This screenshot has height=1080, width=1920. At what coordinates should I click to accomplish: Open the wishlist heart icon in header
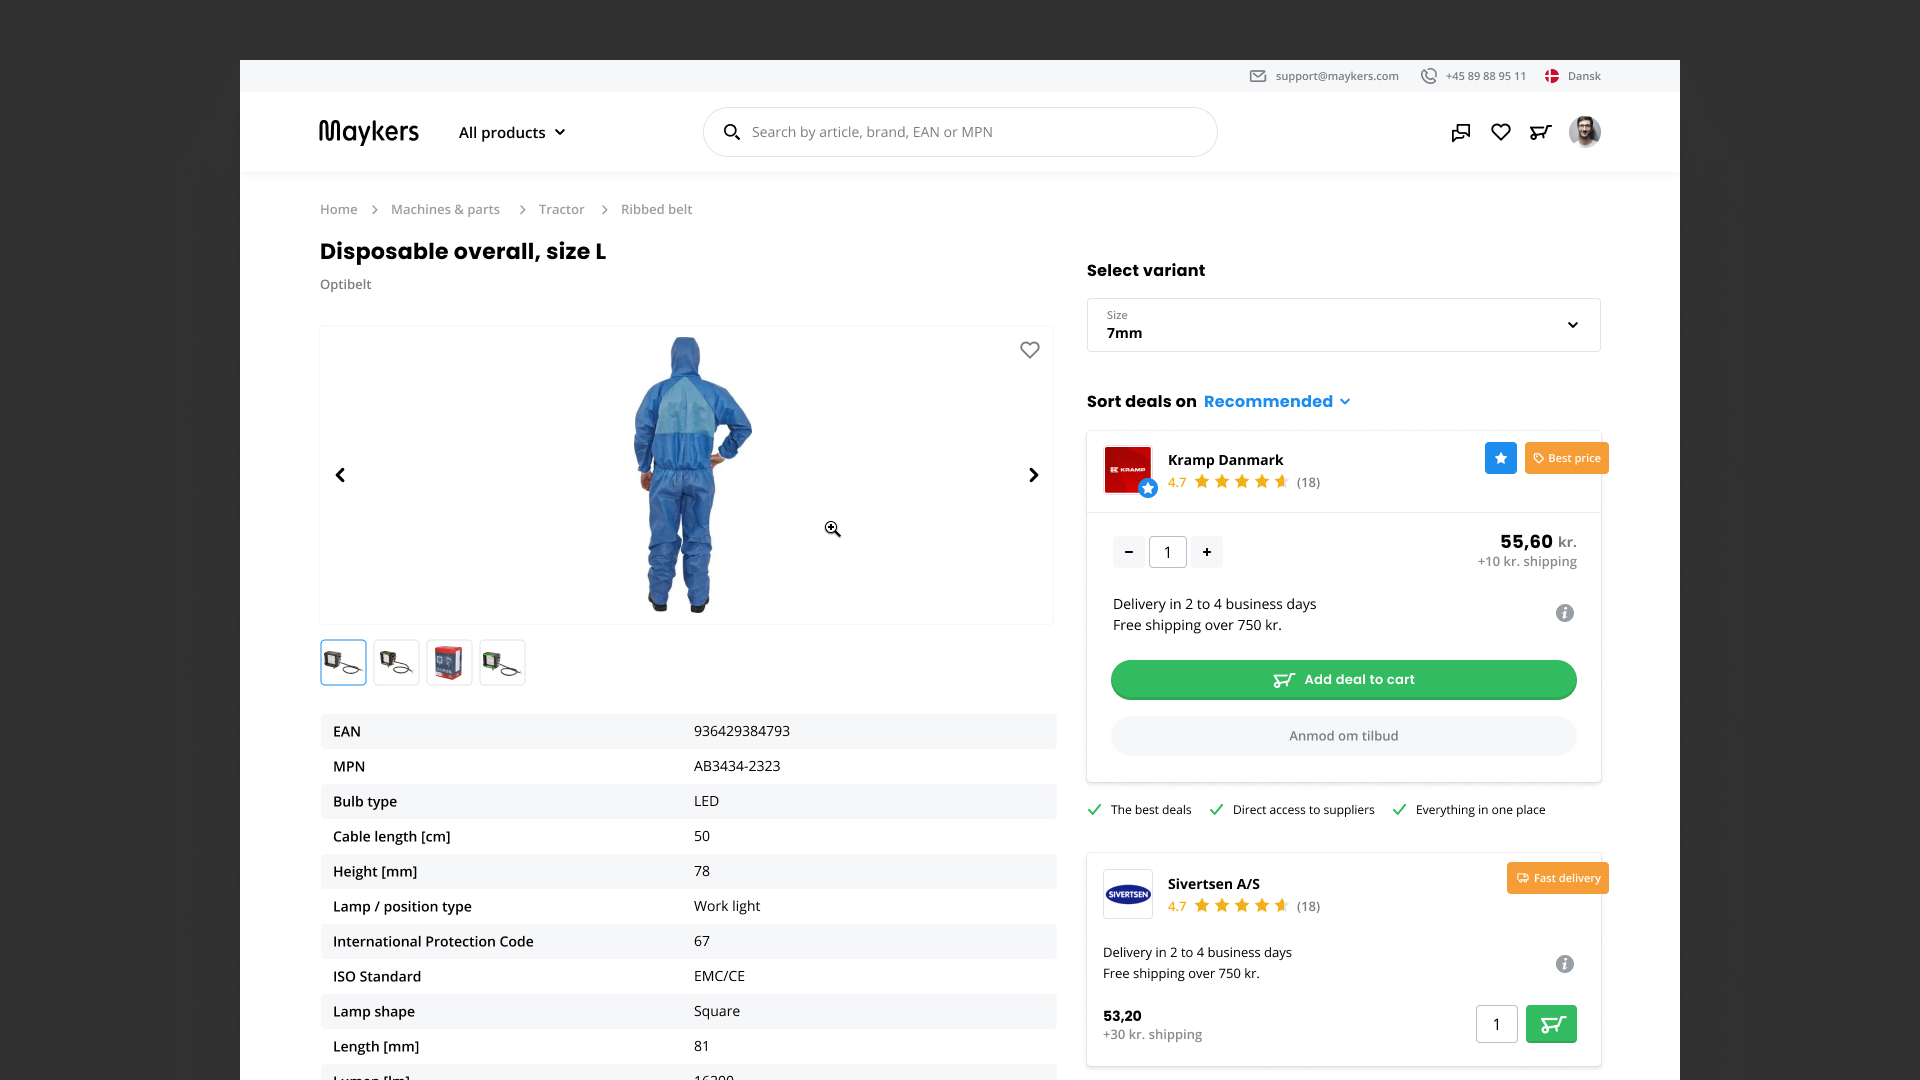point(1501,132)
